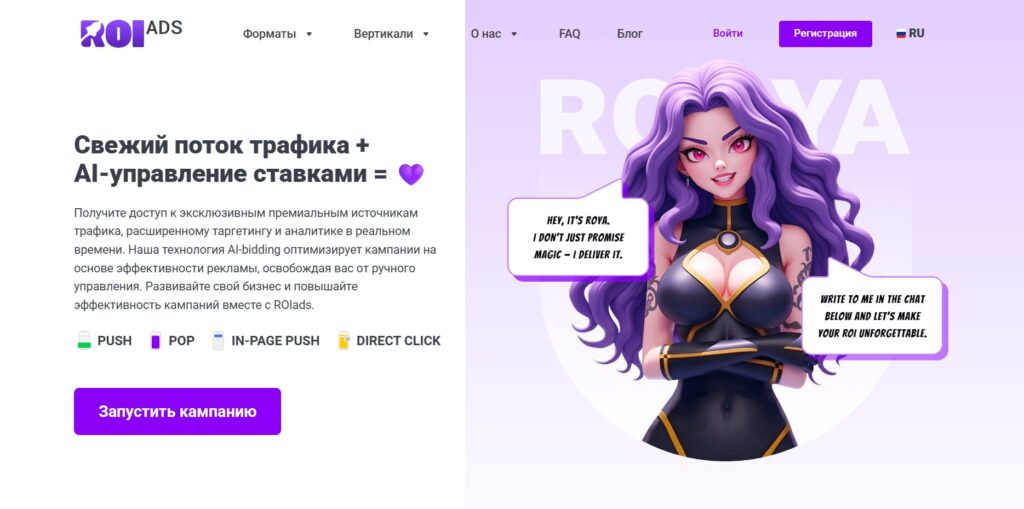Switch language via RU selector

pyautogui.click(x=910, y=33)
